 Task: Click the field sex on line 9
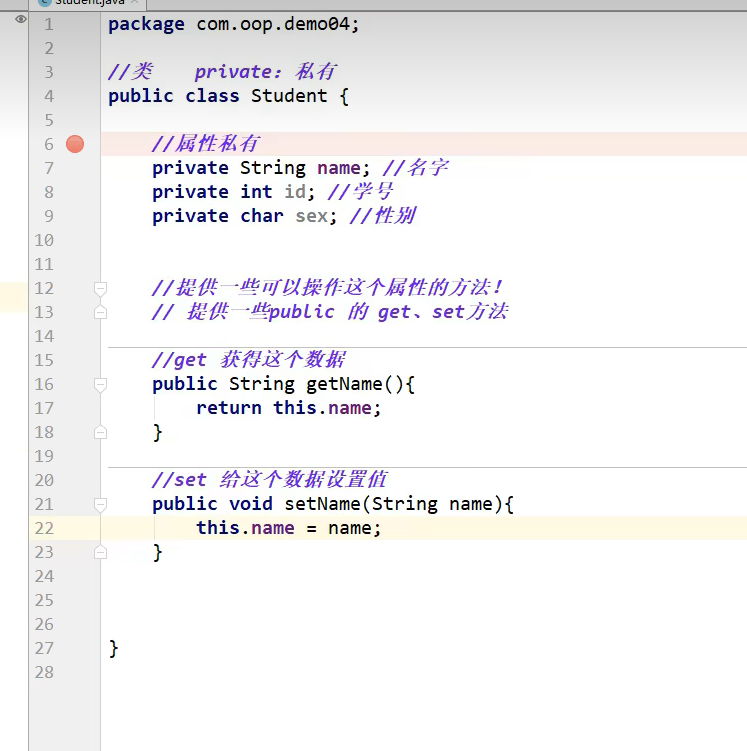(312, 216)
